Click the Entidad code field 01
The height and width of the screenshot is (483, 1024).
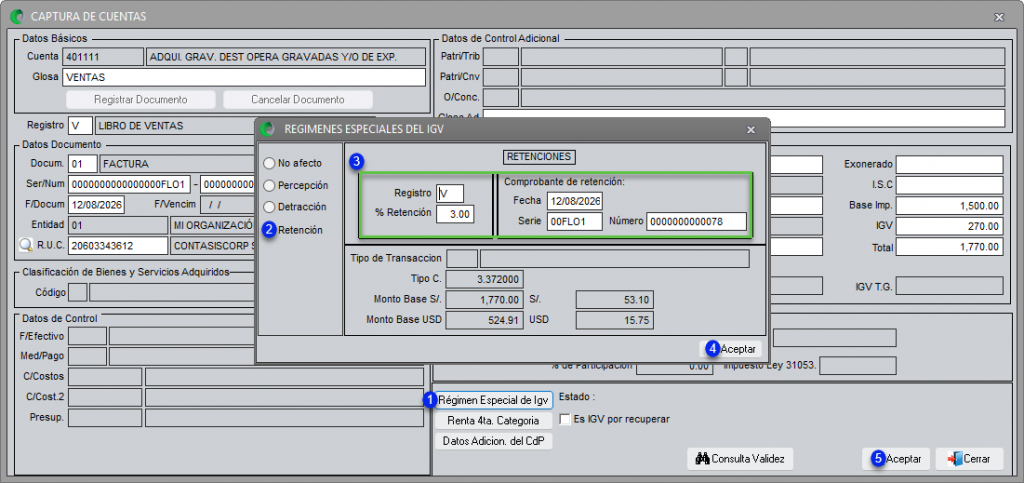(x=118, y=225)
